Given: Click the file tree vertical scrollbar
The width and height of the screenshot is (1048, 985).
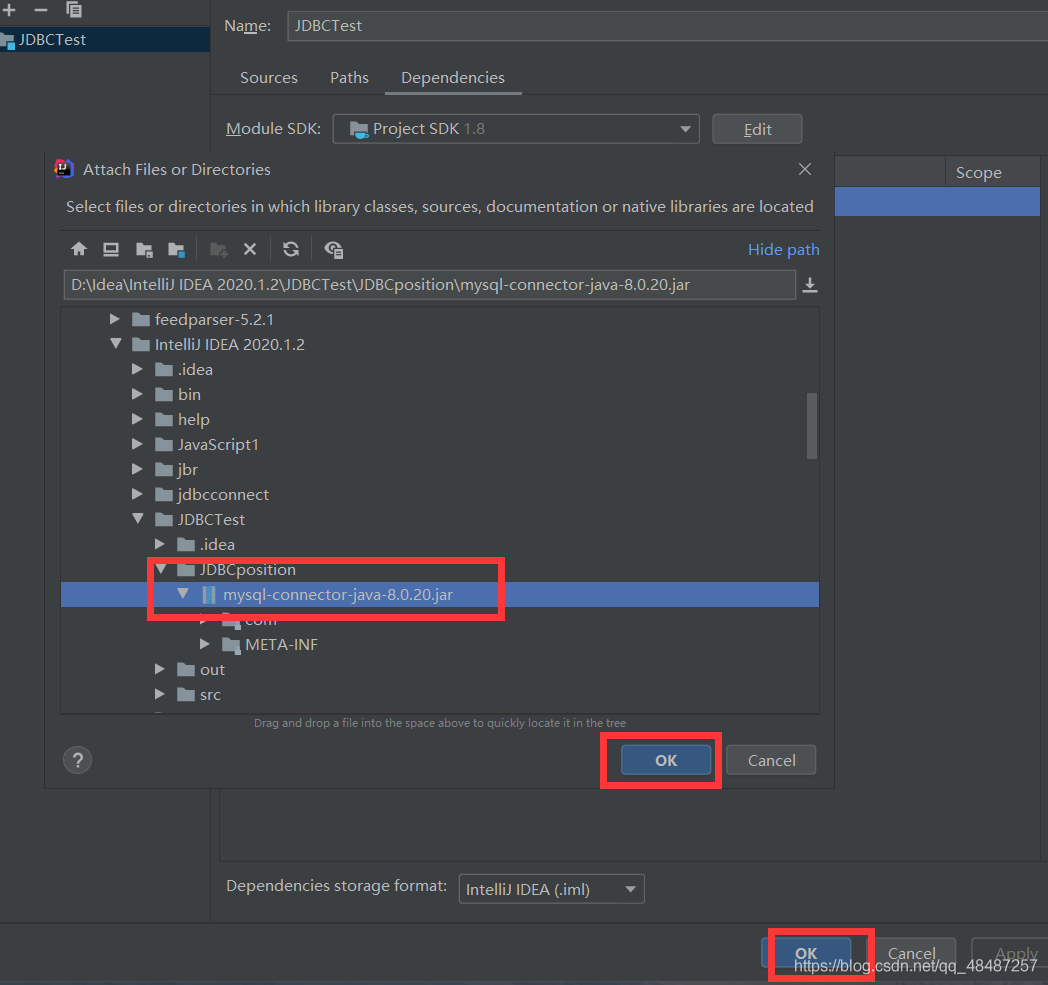Looking at the screenshot, I should [x=812, y=426].
